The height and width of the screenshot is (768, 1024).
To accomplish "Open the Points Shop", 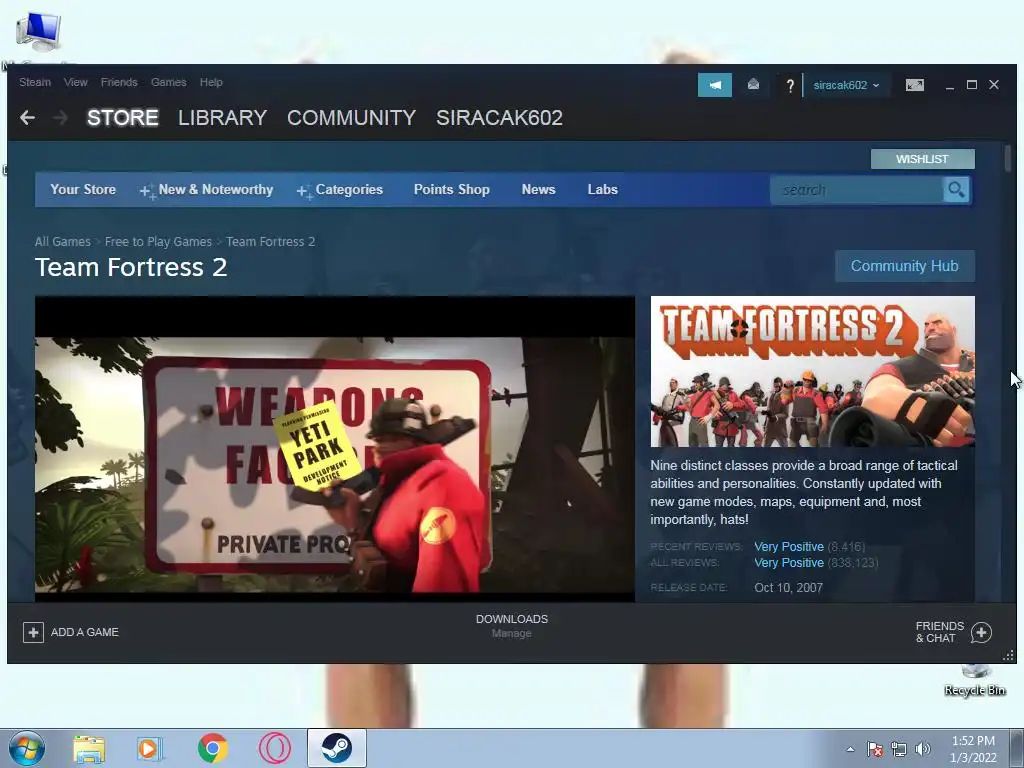I will coord(451,189).
